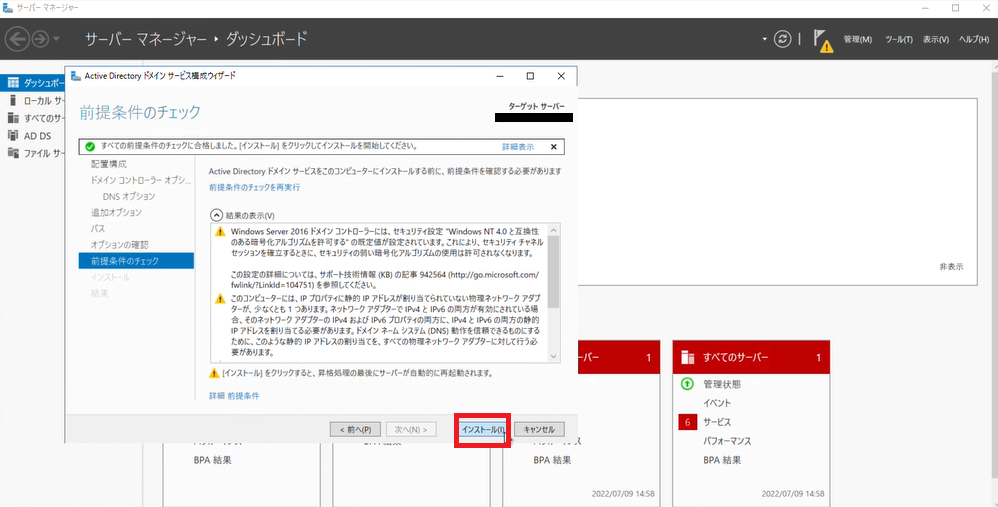This screenshot has height=507, width=998.
Task: Click イベント in すべてのサーバー tile
Action: (717, 403)
